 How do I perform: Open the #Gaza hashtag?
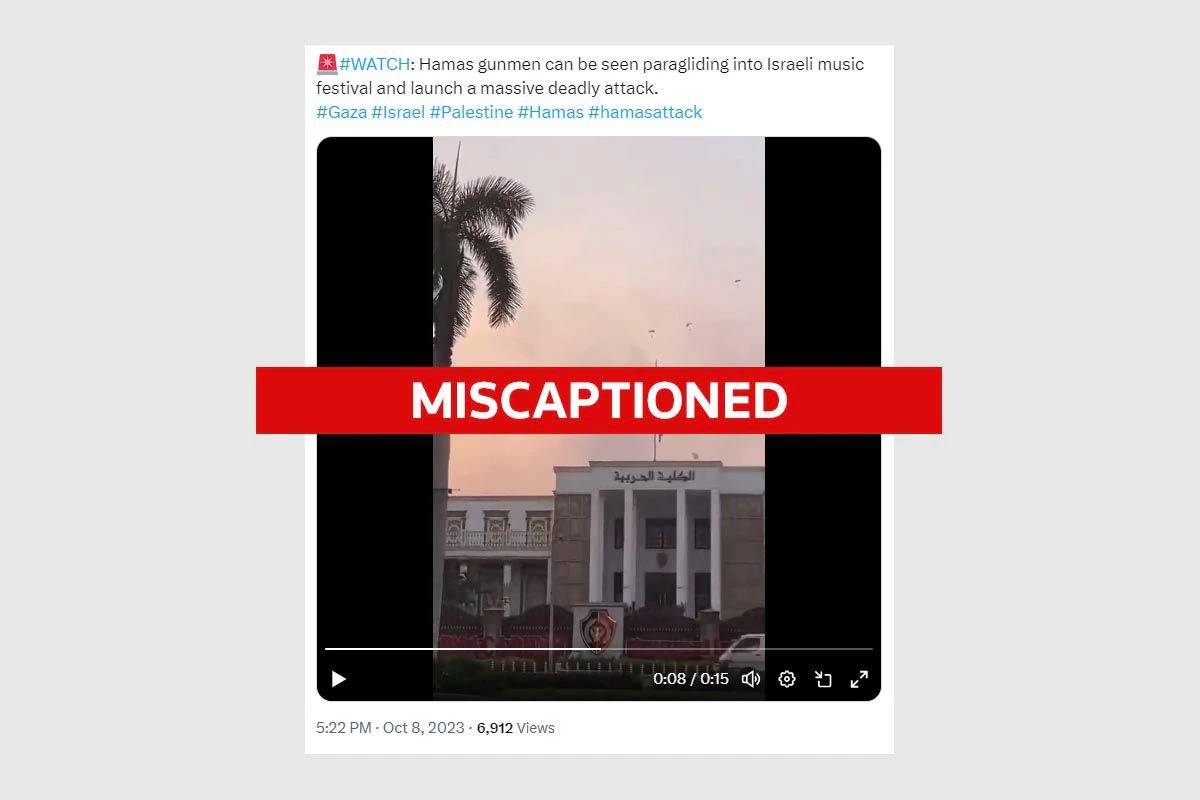click(x=341, y=112)
